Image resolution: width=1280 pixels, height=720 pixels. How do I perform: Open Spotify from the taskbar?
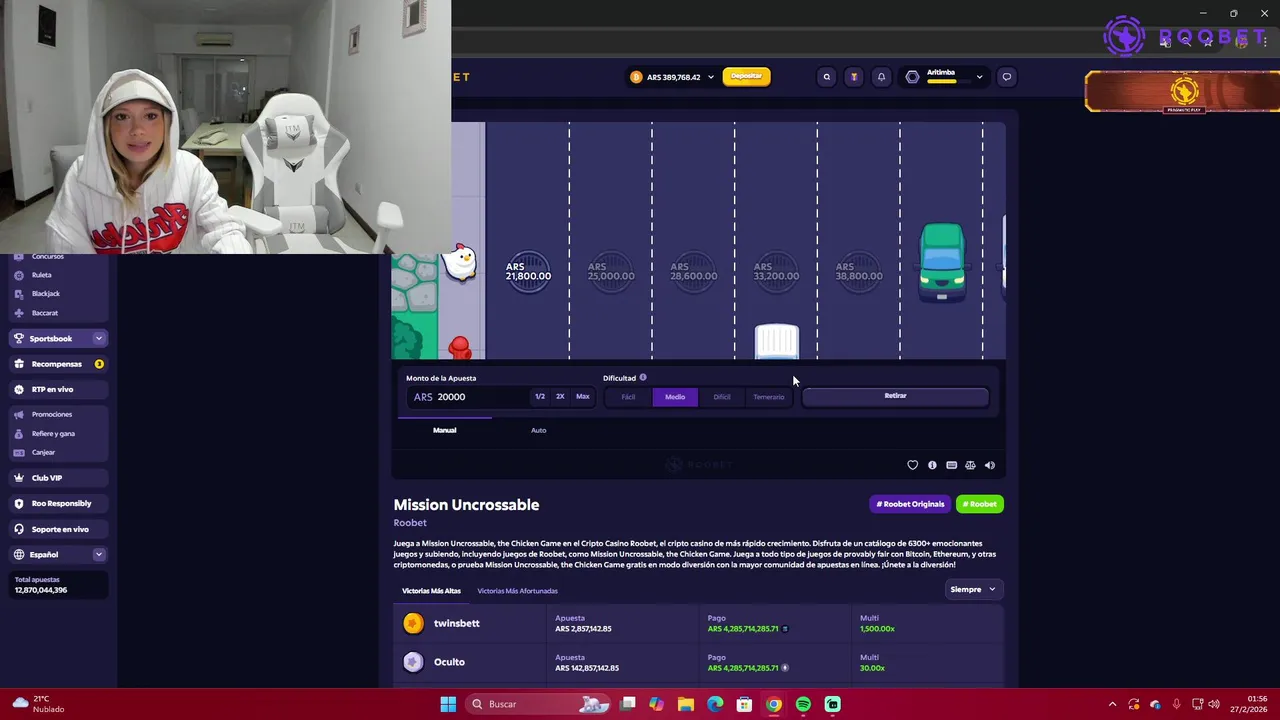[803, 704]
